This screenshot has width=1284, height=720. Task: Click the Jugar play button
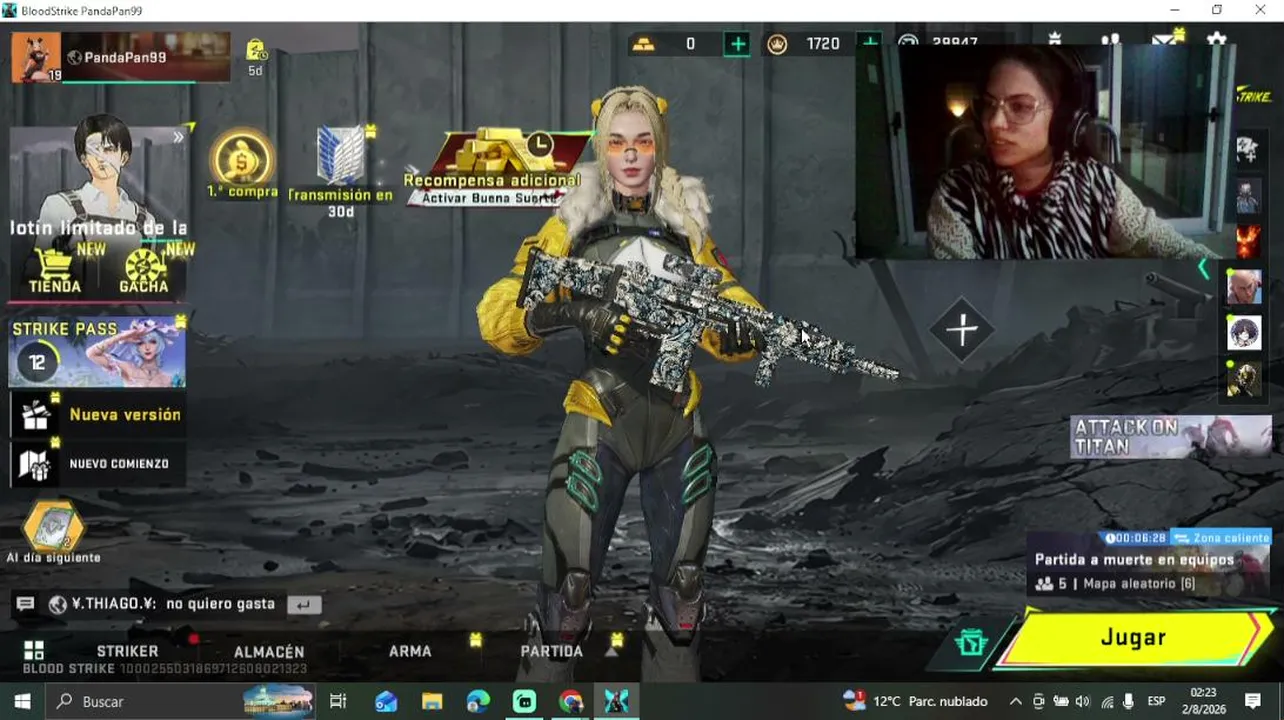click(x=1133, y=638)
